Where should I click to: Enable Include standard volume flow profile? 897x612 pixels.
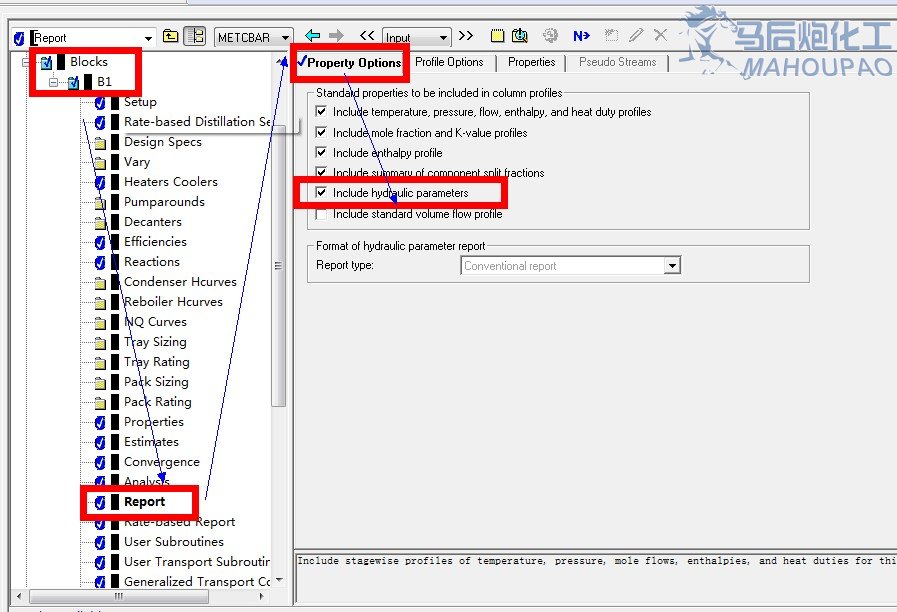(321, 213)
